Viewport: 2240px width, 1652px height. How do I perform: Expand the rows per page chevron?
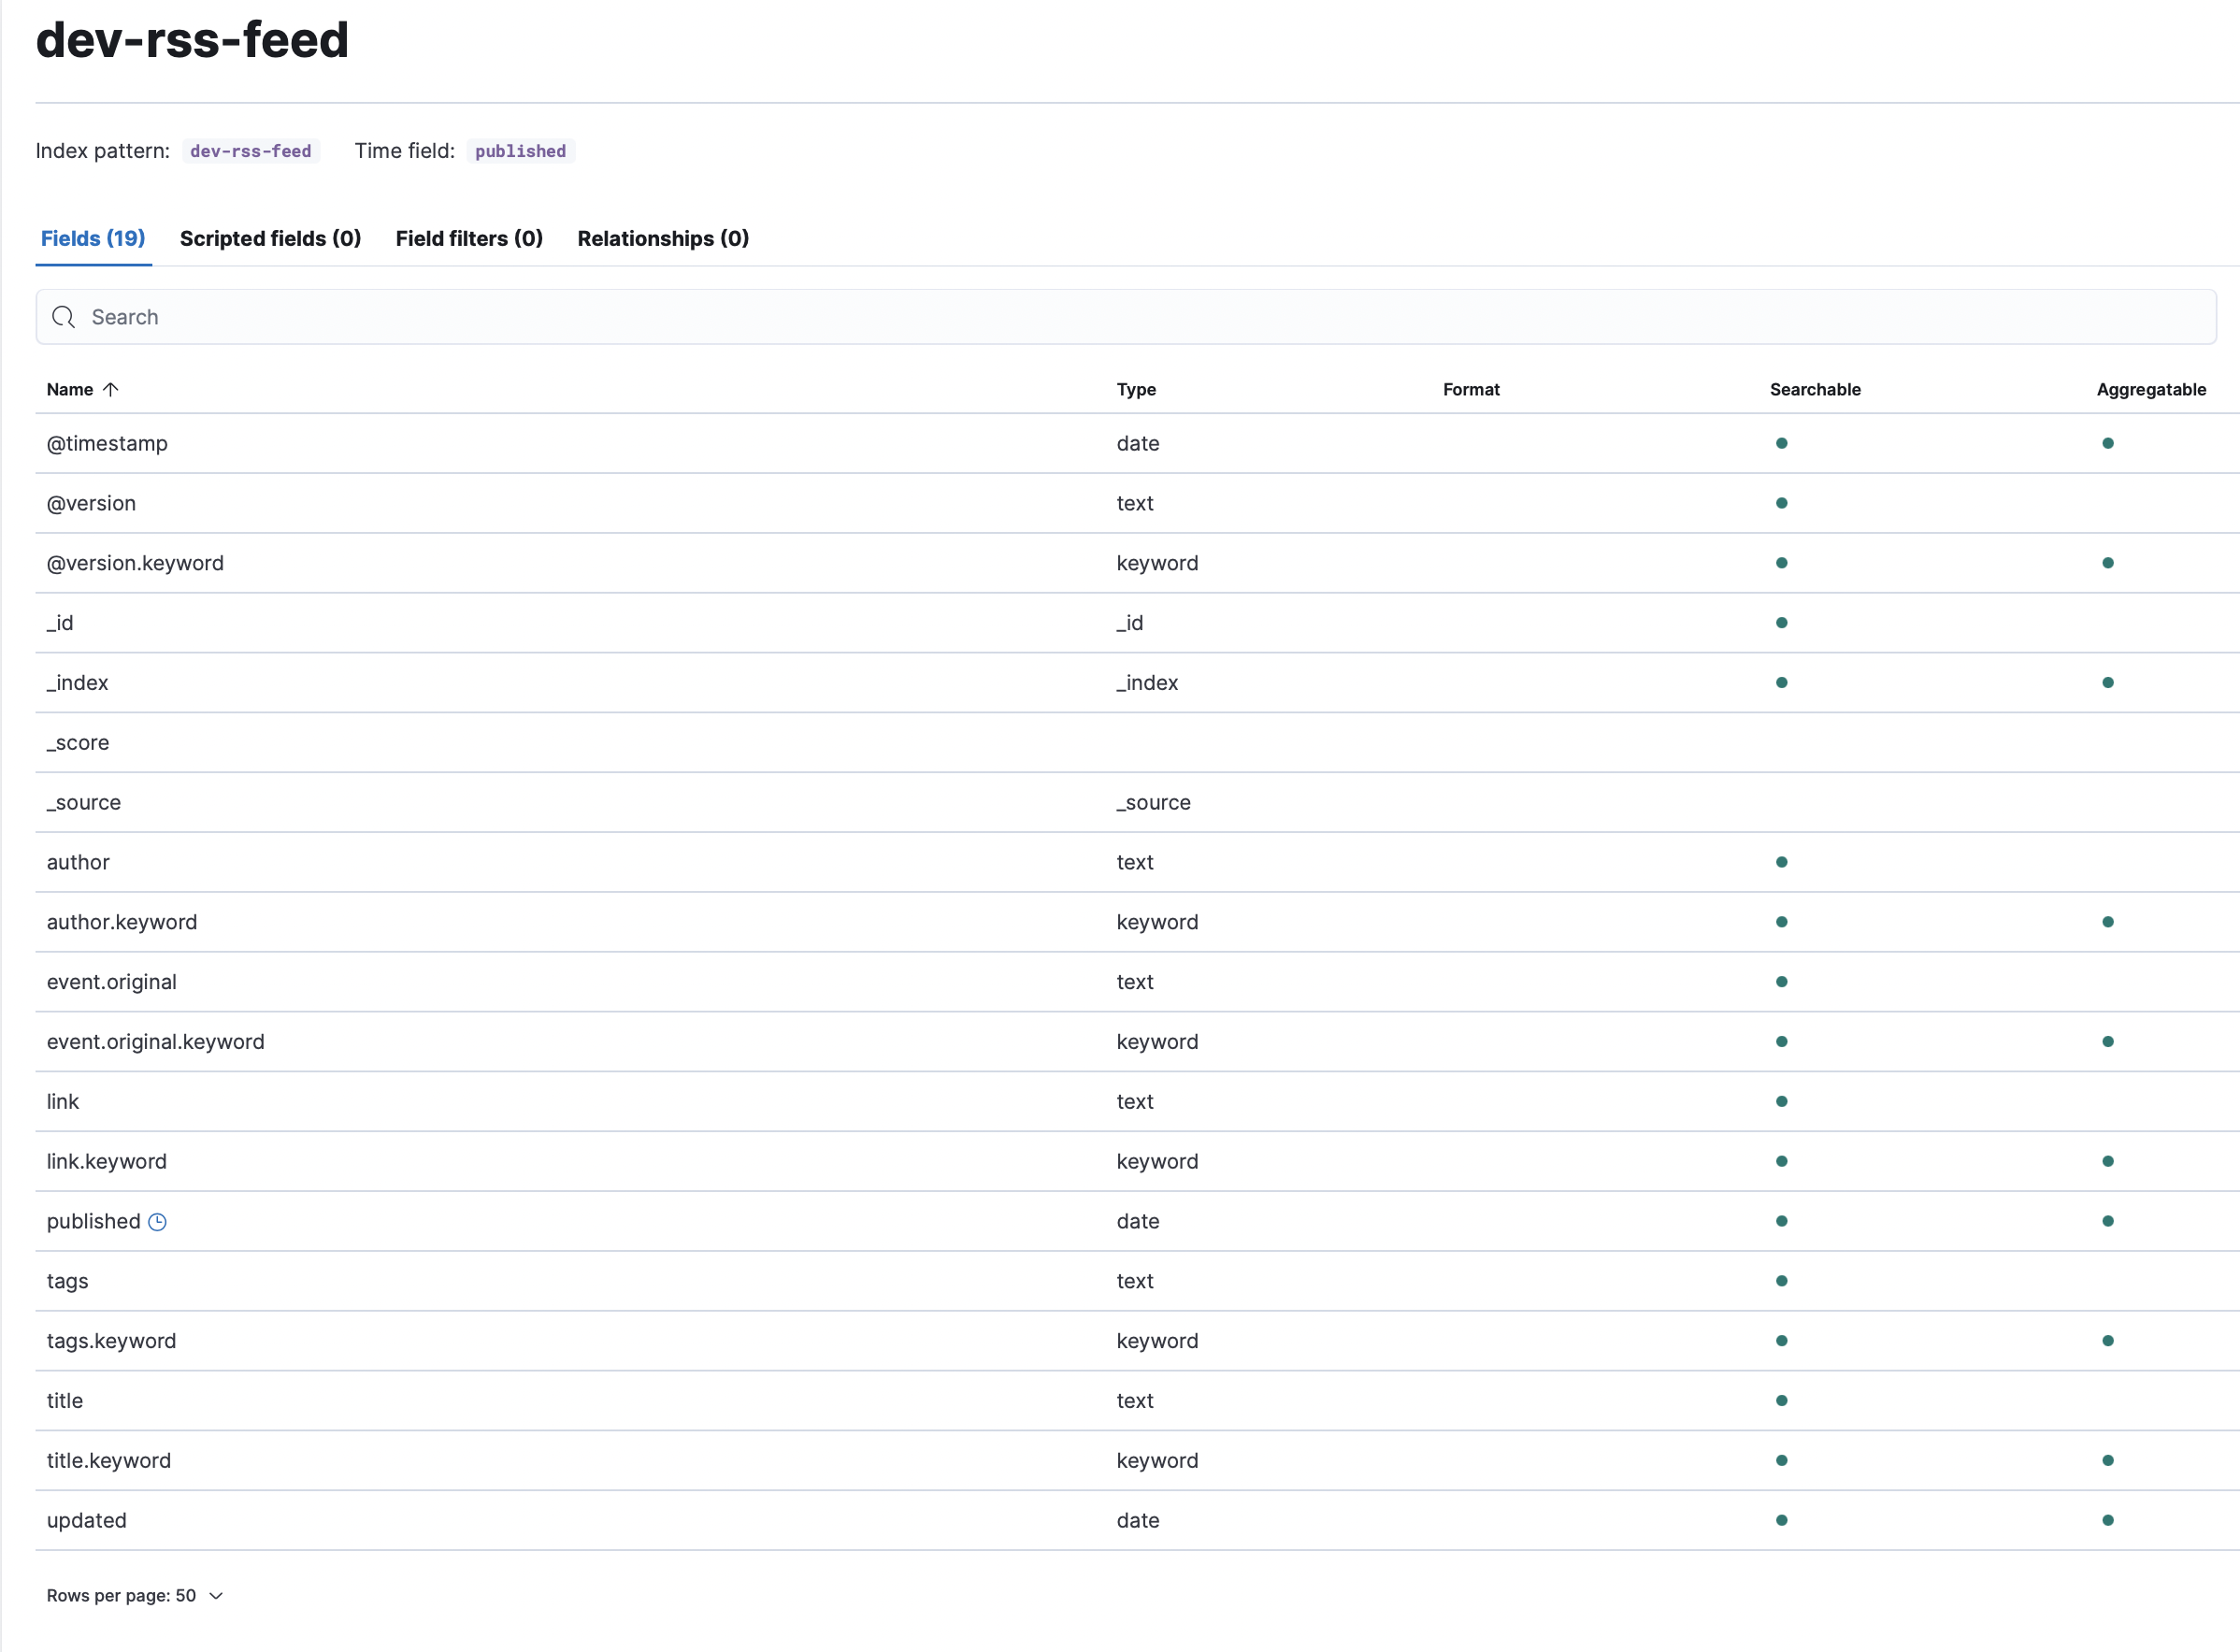pyautogui.click(x=215, y=1596)
